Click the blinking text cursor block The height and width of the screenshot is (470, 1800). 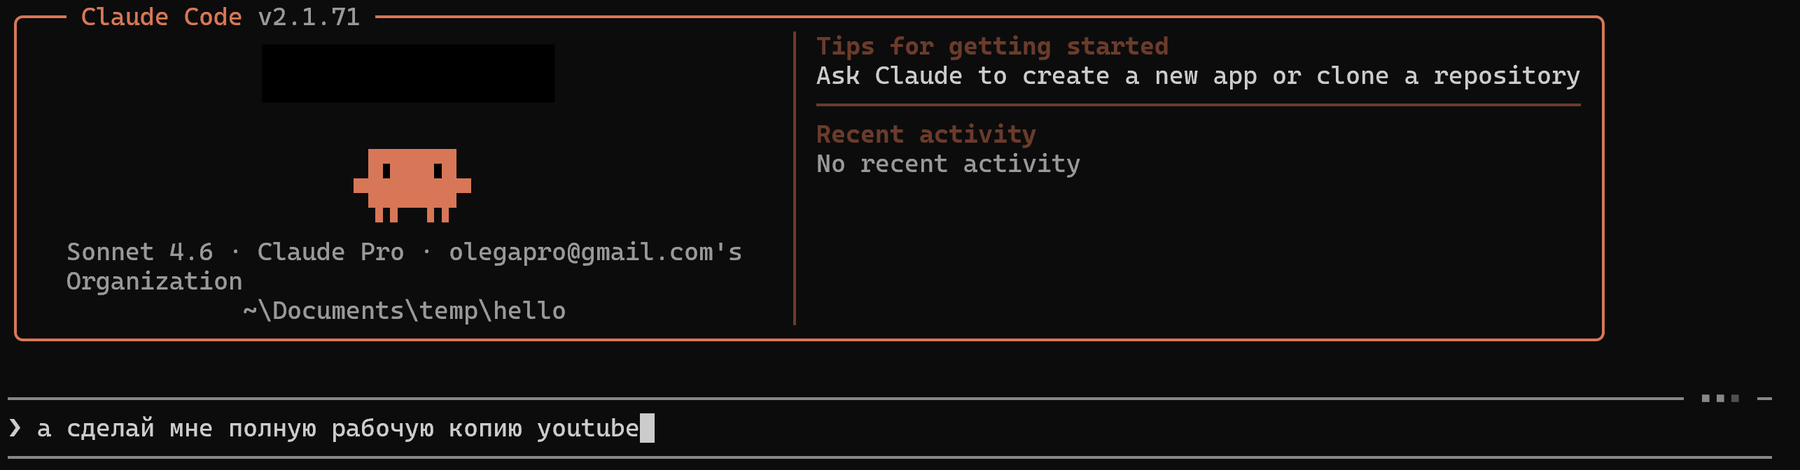pyautogui.click(x=647, y=428)
